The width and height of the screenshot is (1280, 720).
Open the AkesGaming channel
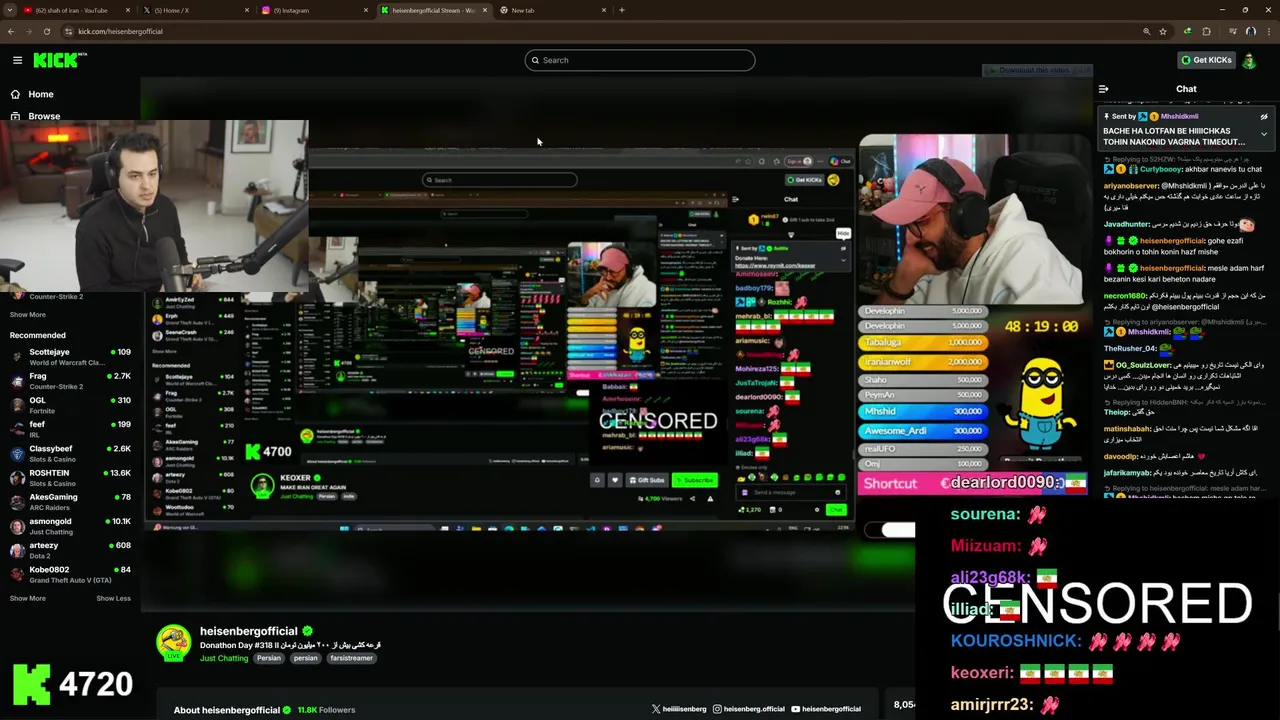tap(70, 501)
